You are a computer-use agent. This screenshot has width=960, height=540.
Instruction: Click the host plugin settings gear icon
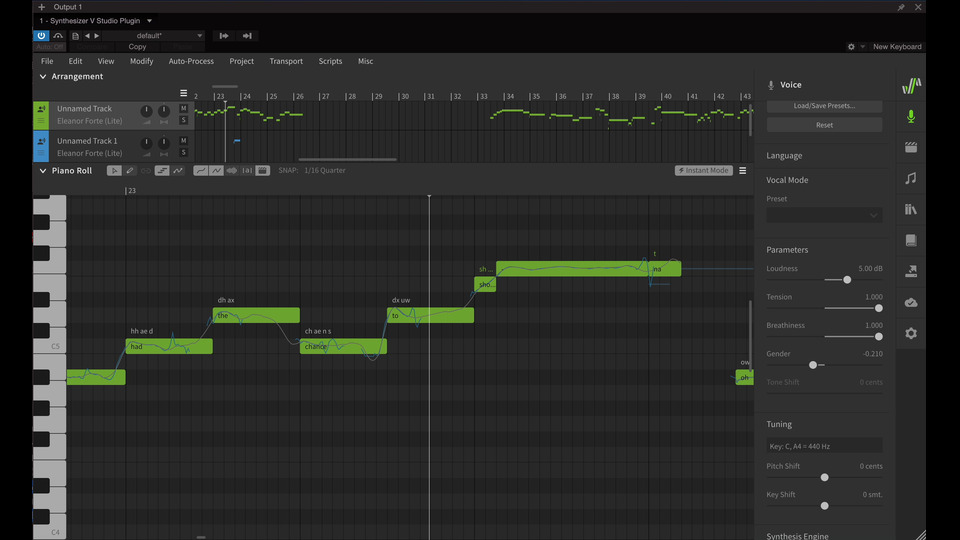[851, 47]
